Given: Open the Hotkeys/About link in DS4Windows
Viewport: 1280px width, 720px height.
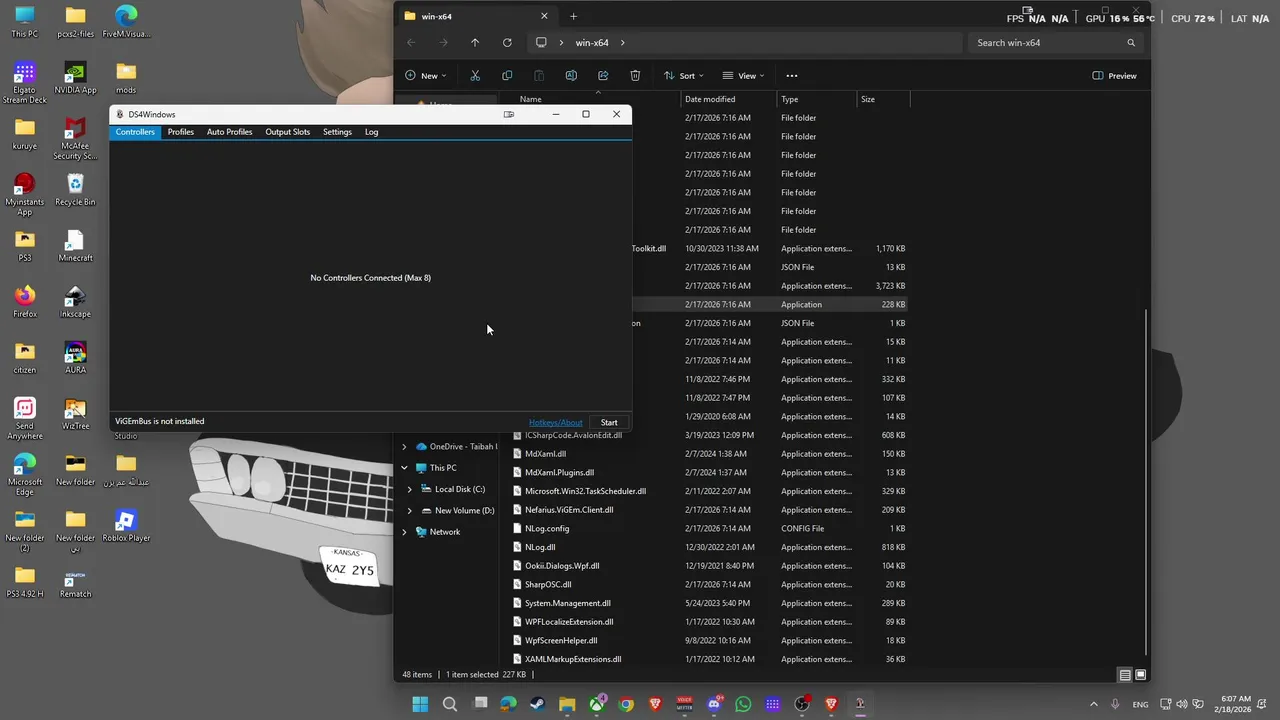Looking at the screenshot, I should (x=555, y=422).
